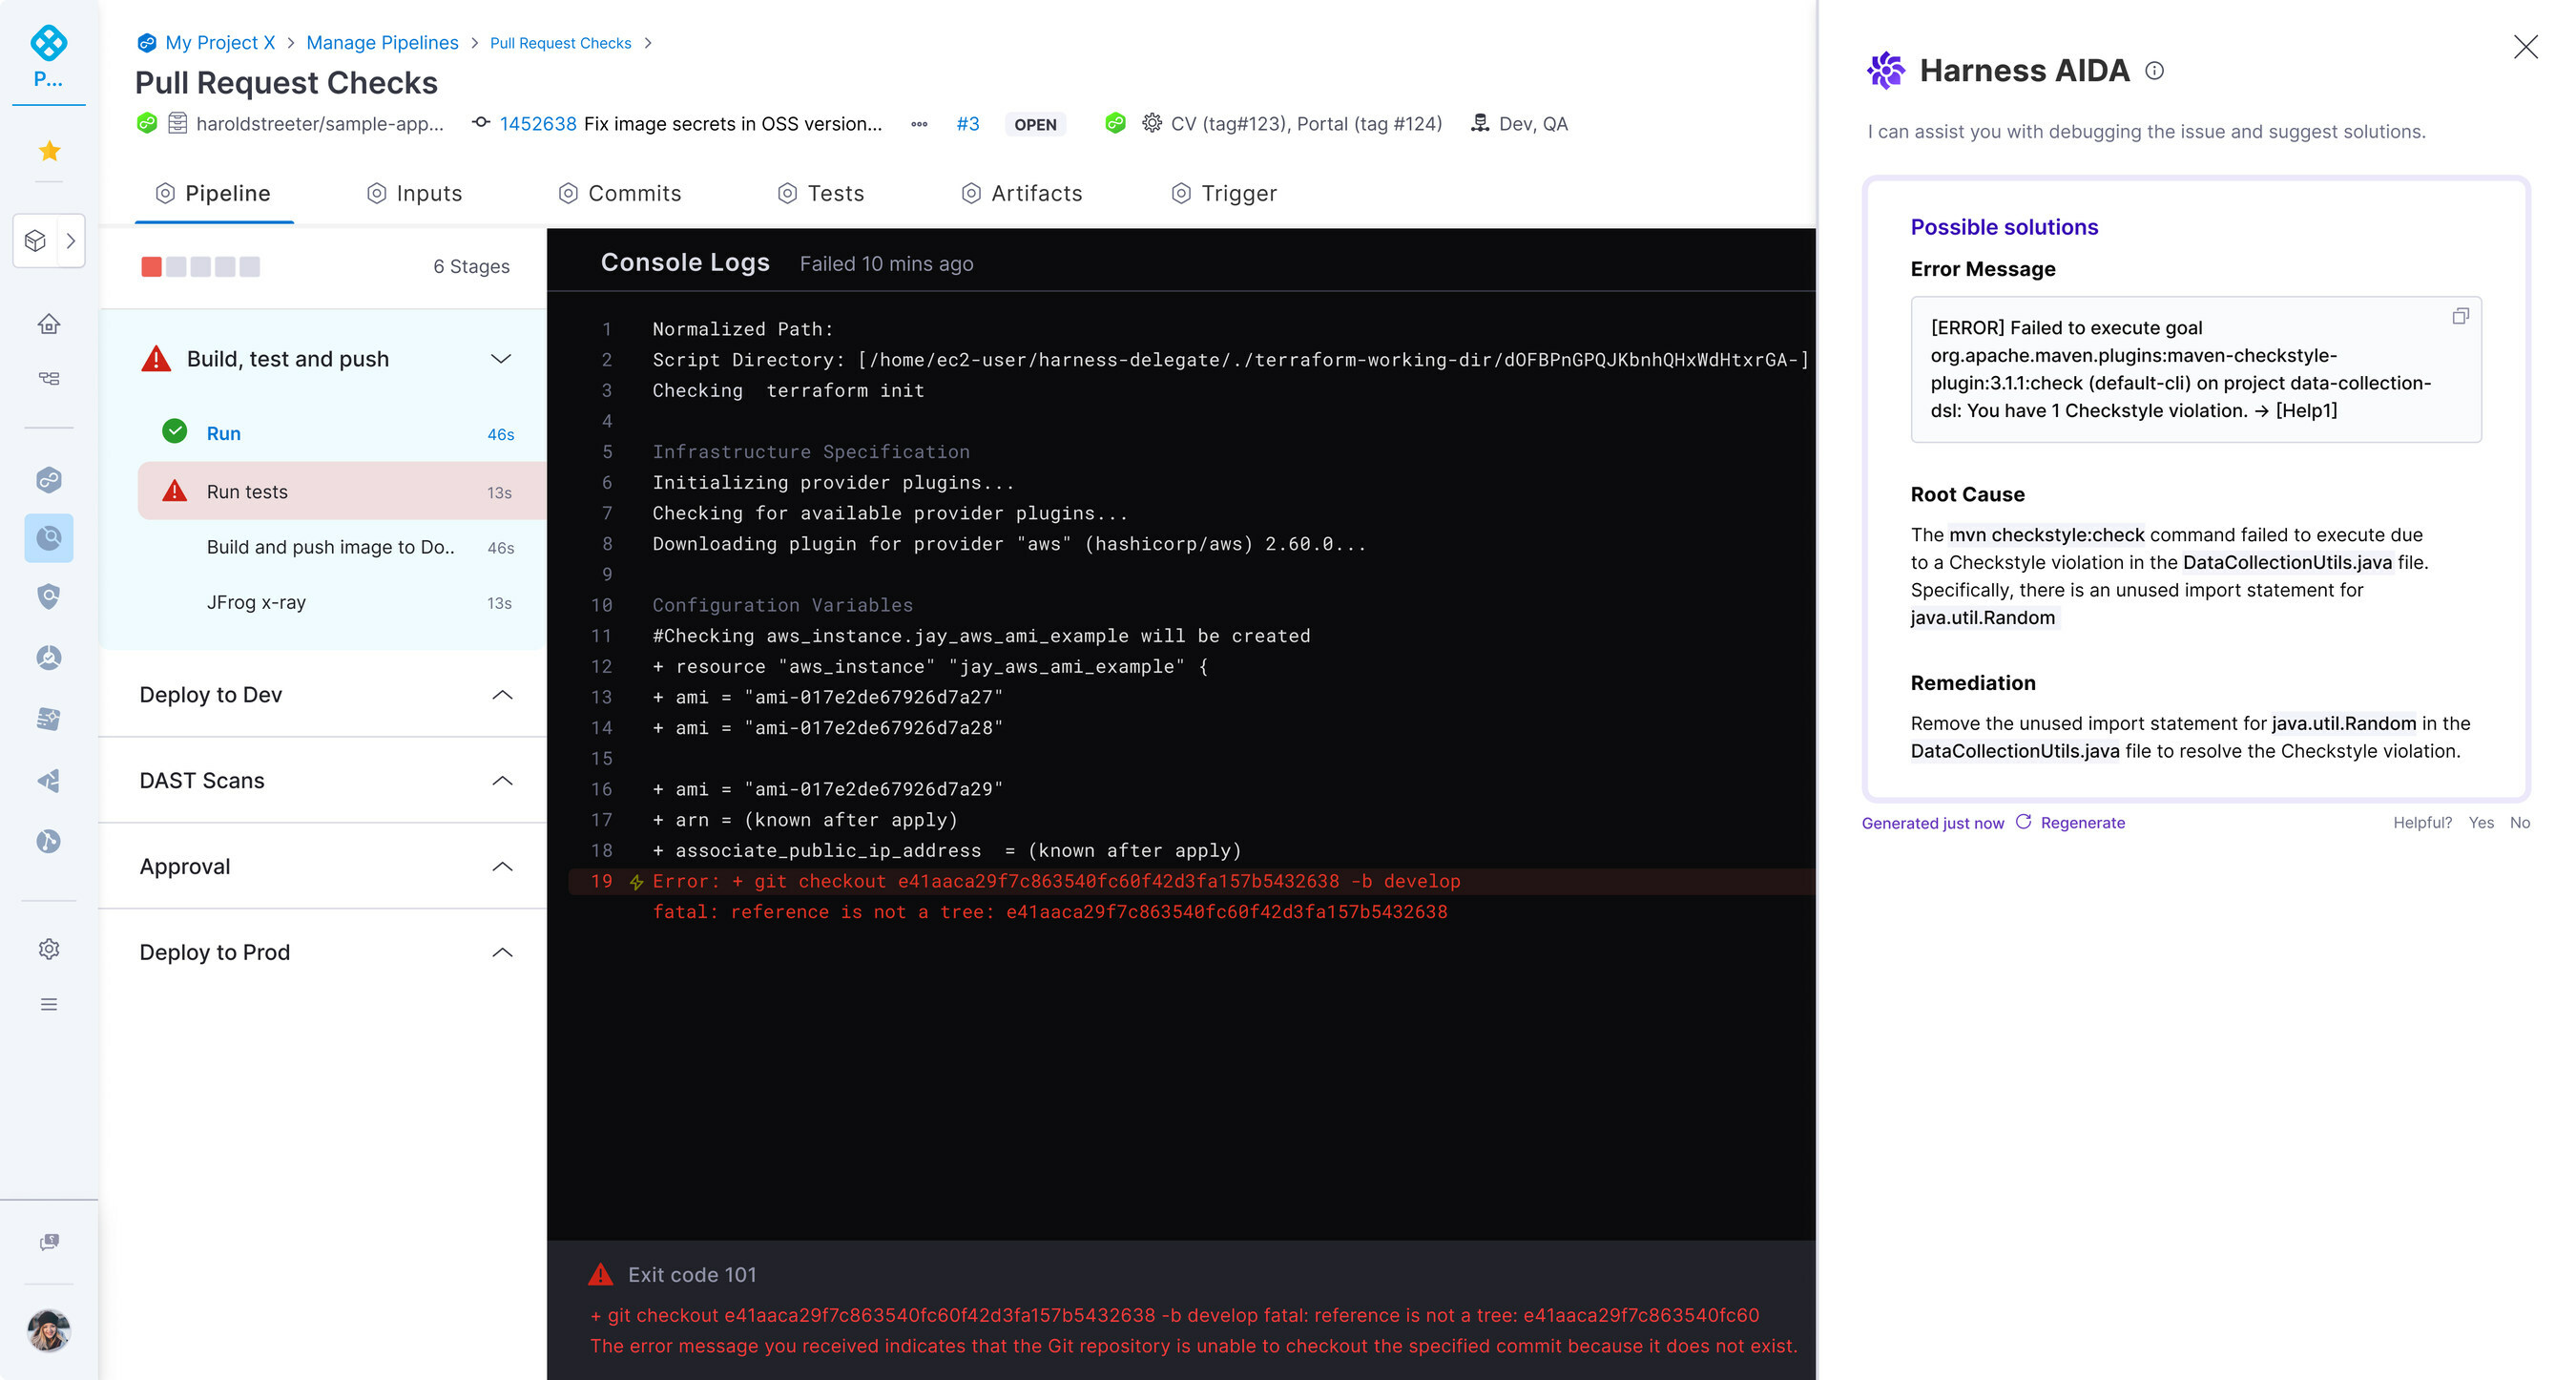Open the more options ellipsis near commit
2576x1380 pixels.
pyautogui.click(x=919, y=124)
